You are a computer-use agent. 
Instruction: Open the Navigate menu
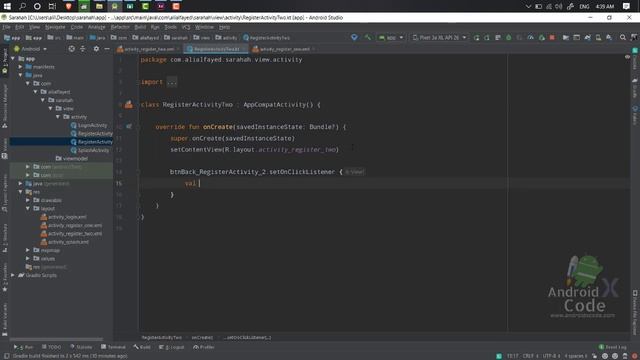55,27
